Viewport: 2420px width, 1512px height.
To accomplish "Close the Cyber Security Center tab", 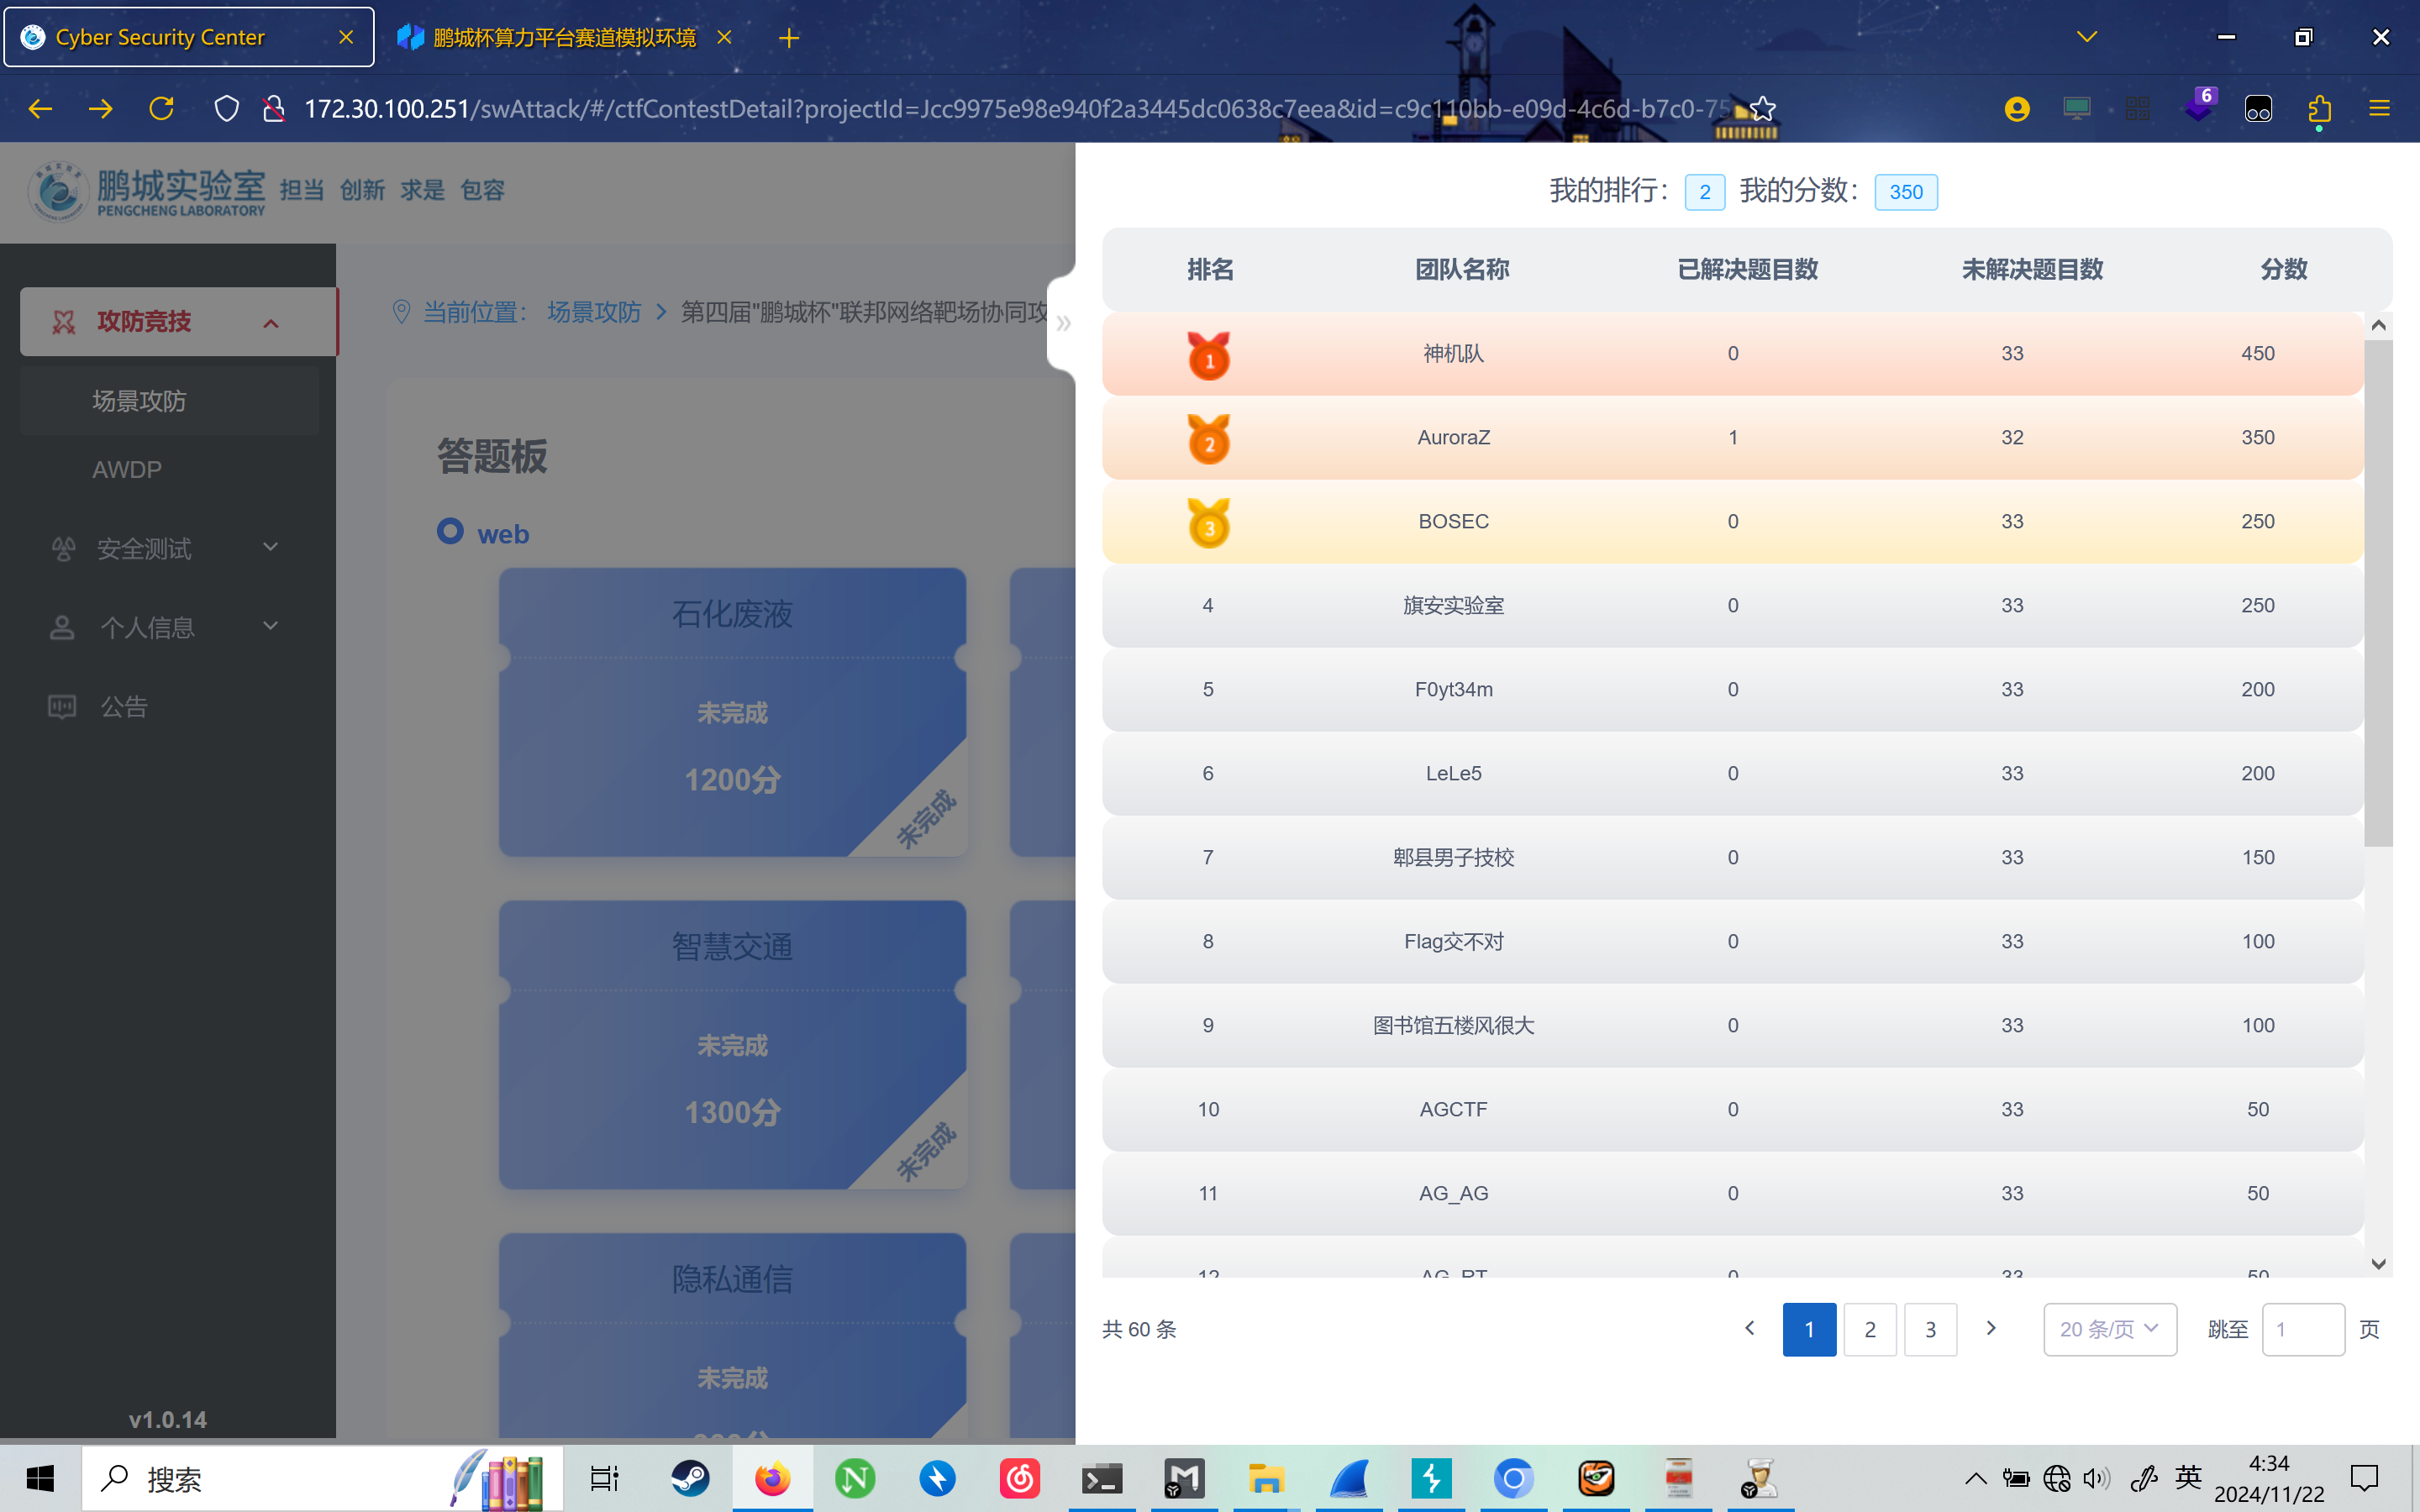I will 346,37.
